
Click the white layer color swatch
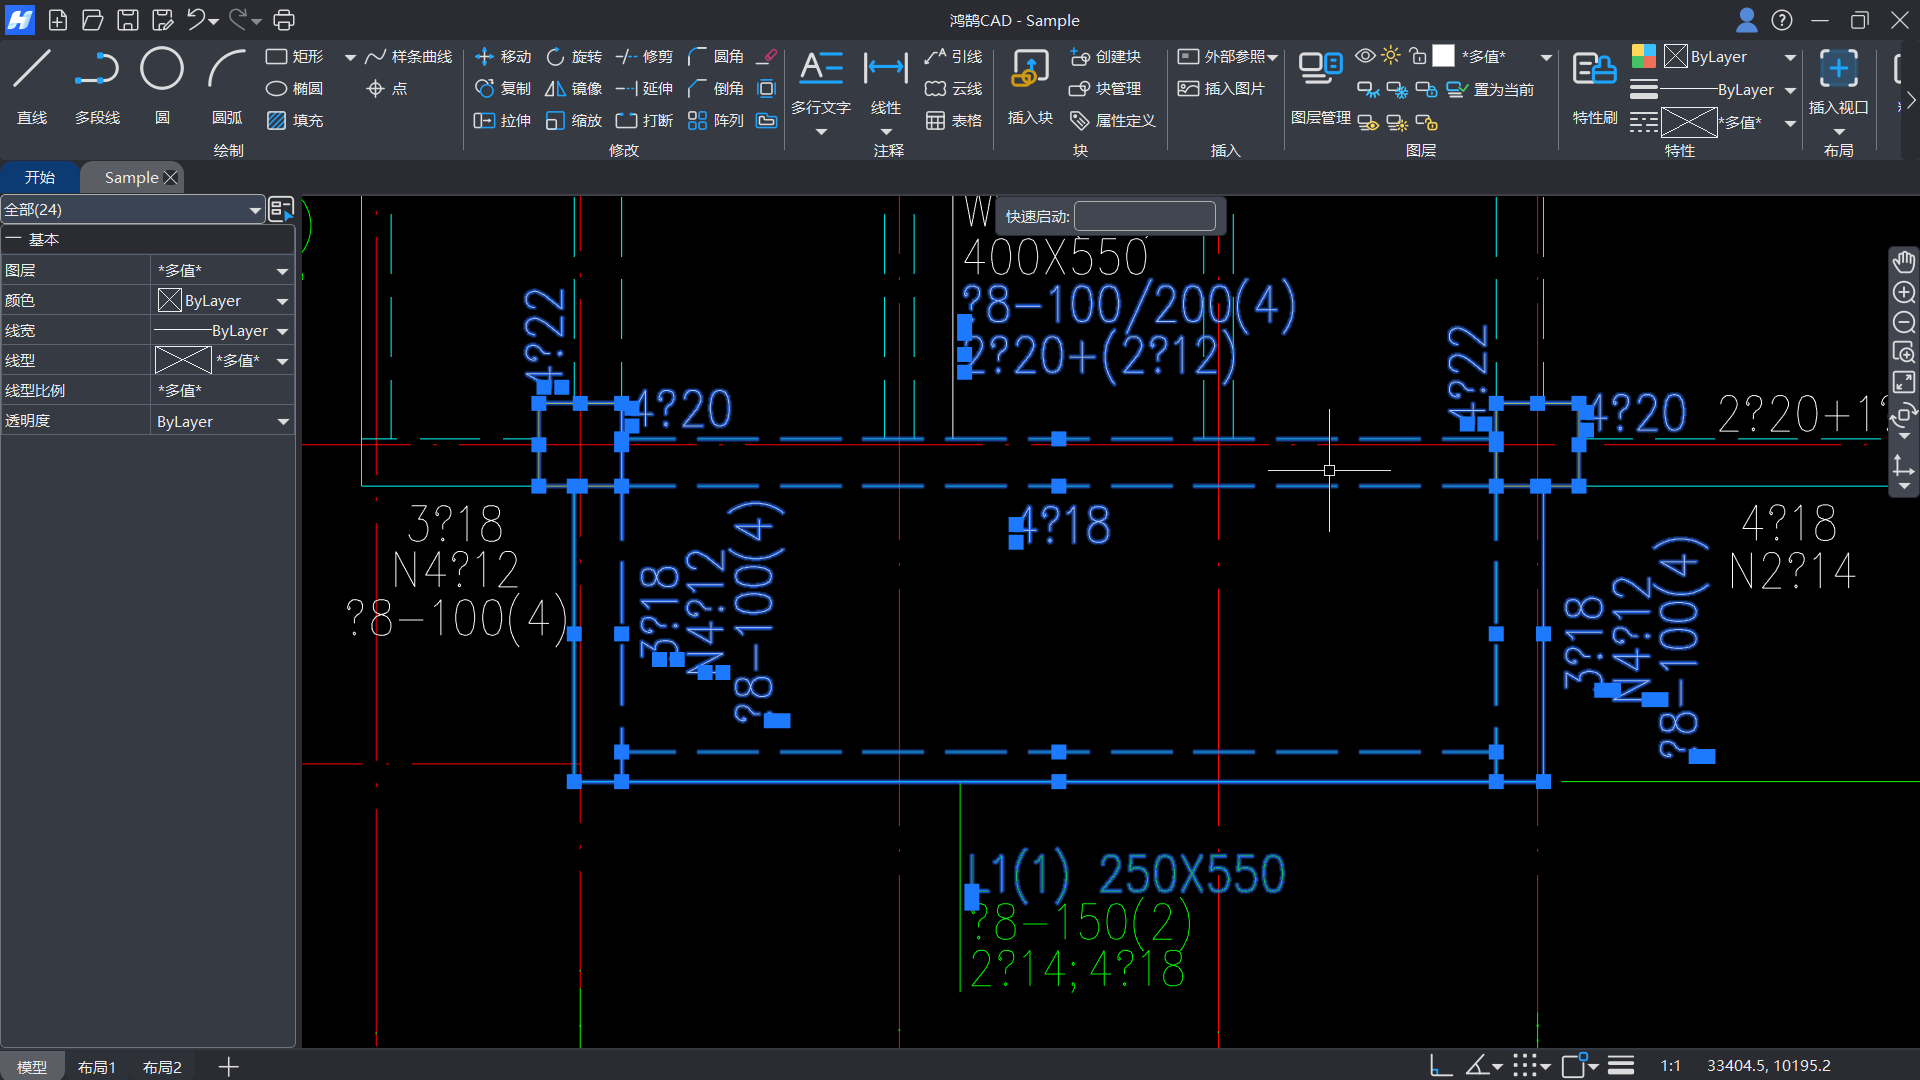[1443, 56]
